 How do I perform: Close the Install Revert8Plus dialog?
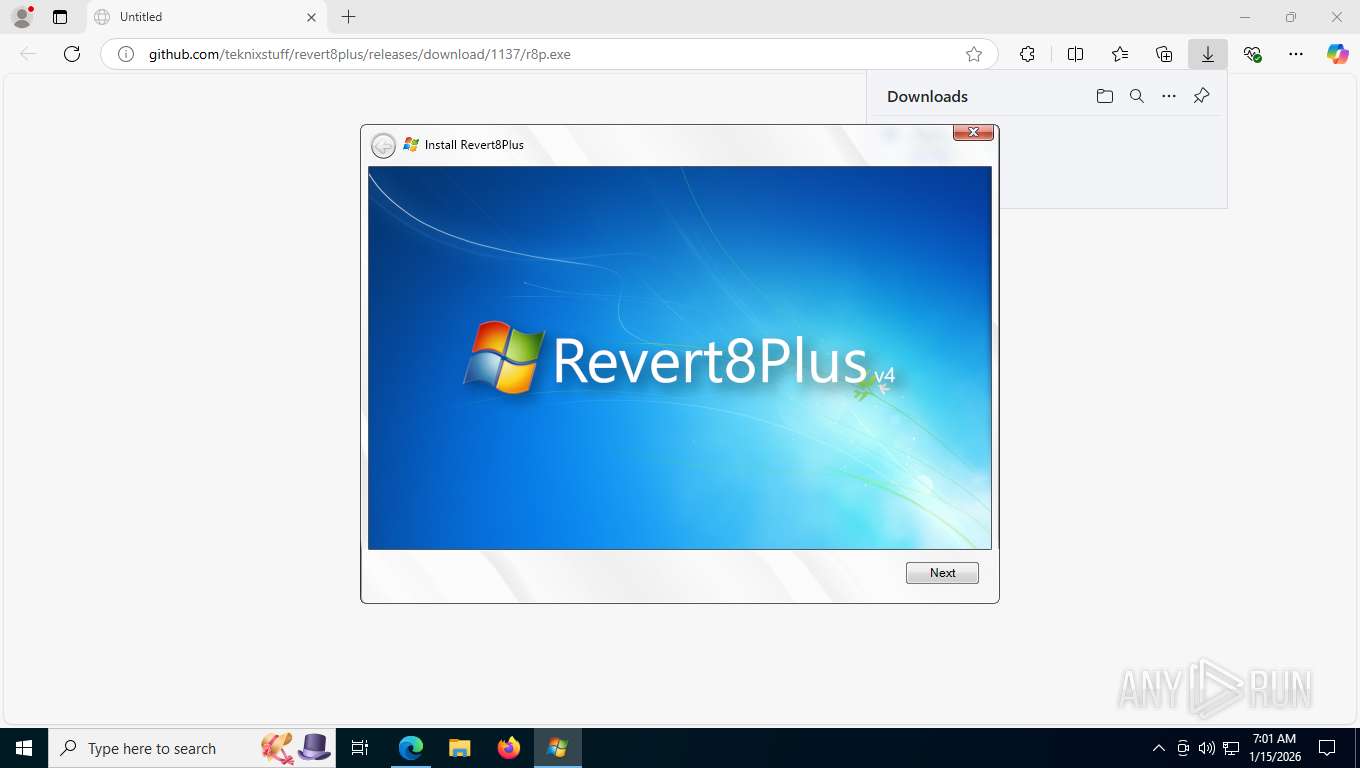tap(973, 132)
